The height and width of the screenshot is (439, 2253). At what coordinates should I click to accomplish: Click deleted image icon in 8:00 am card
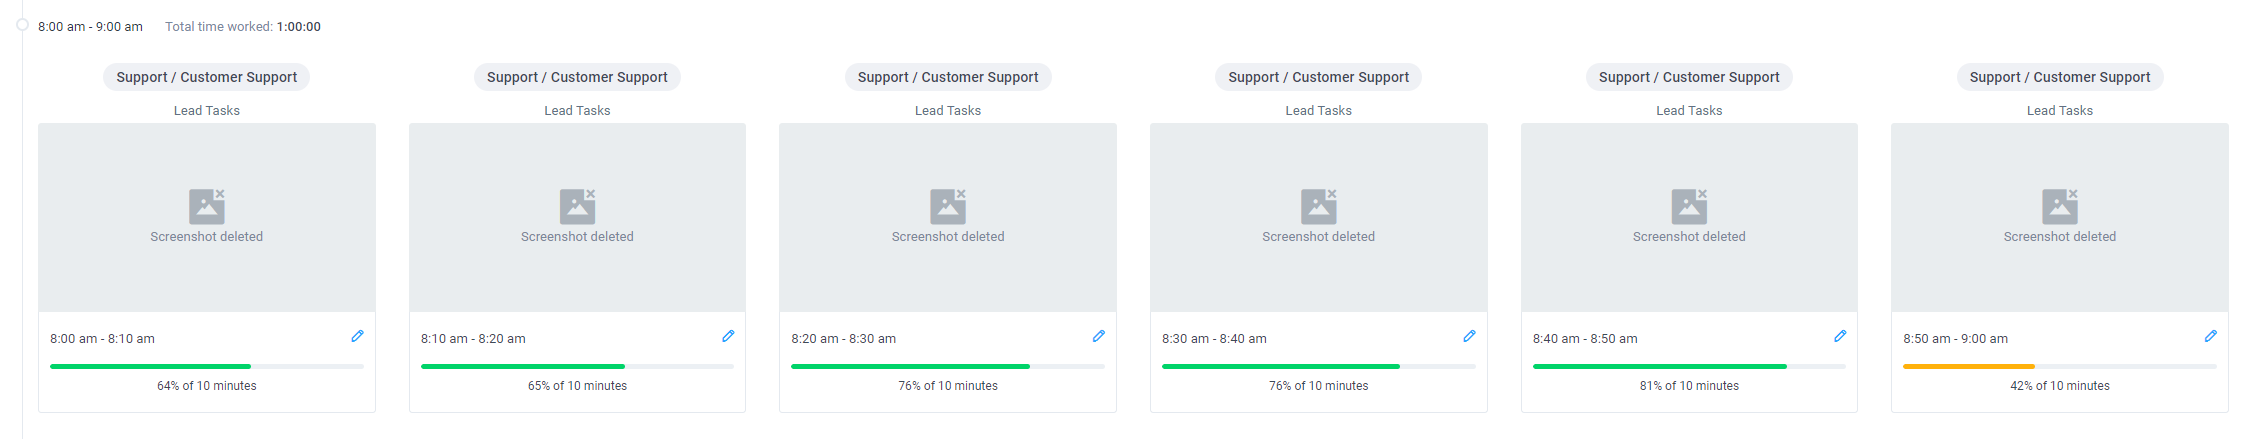pos(207,206)
